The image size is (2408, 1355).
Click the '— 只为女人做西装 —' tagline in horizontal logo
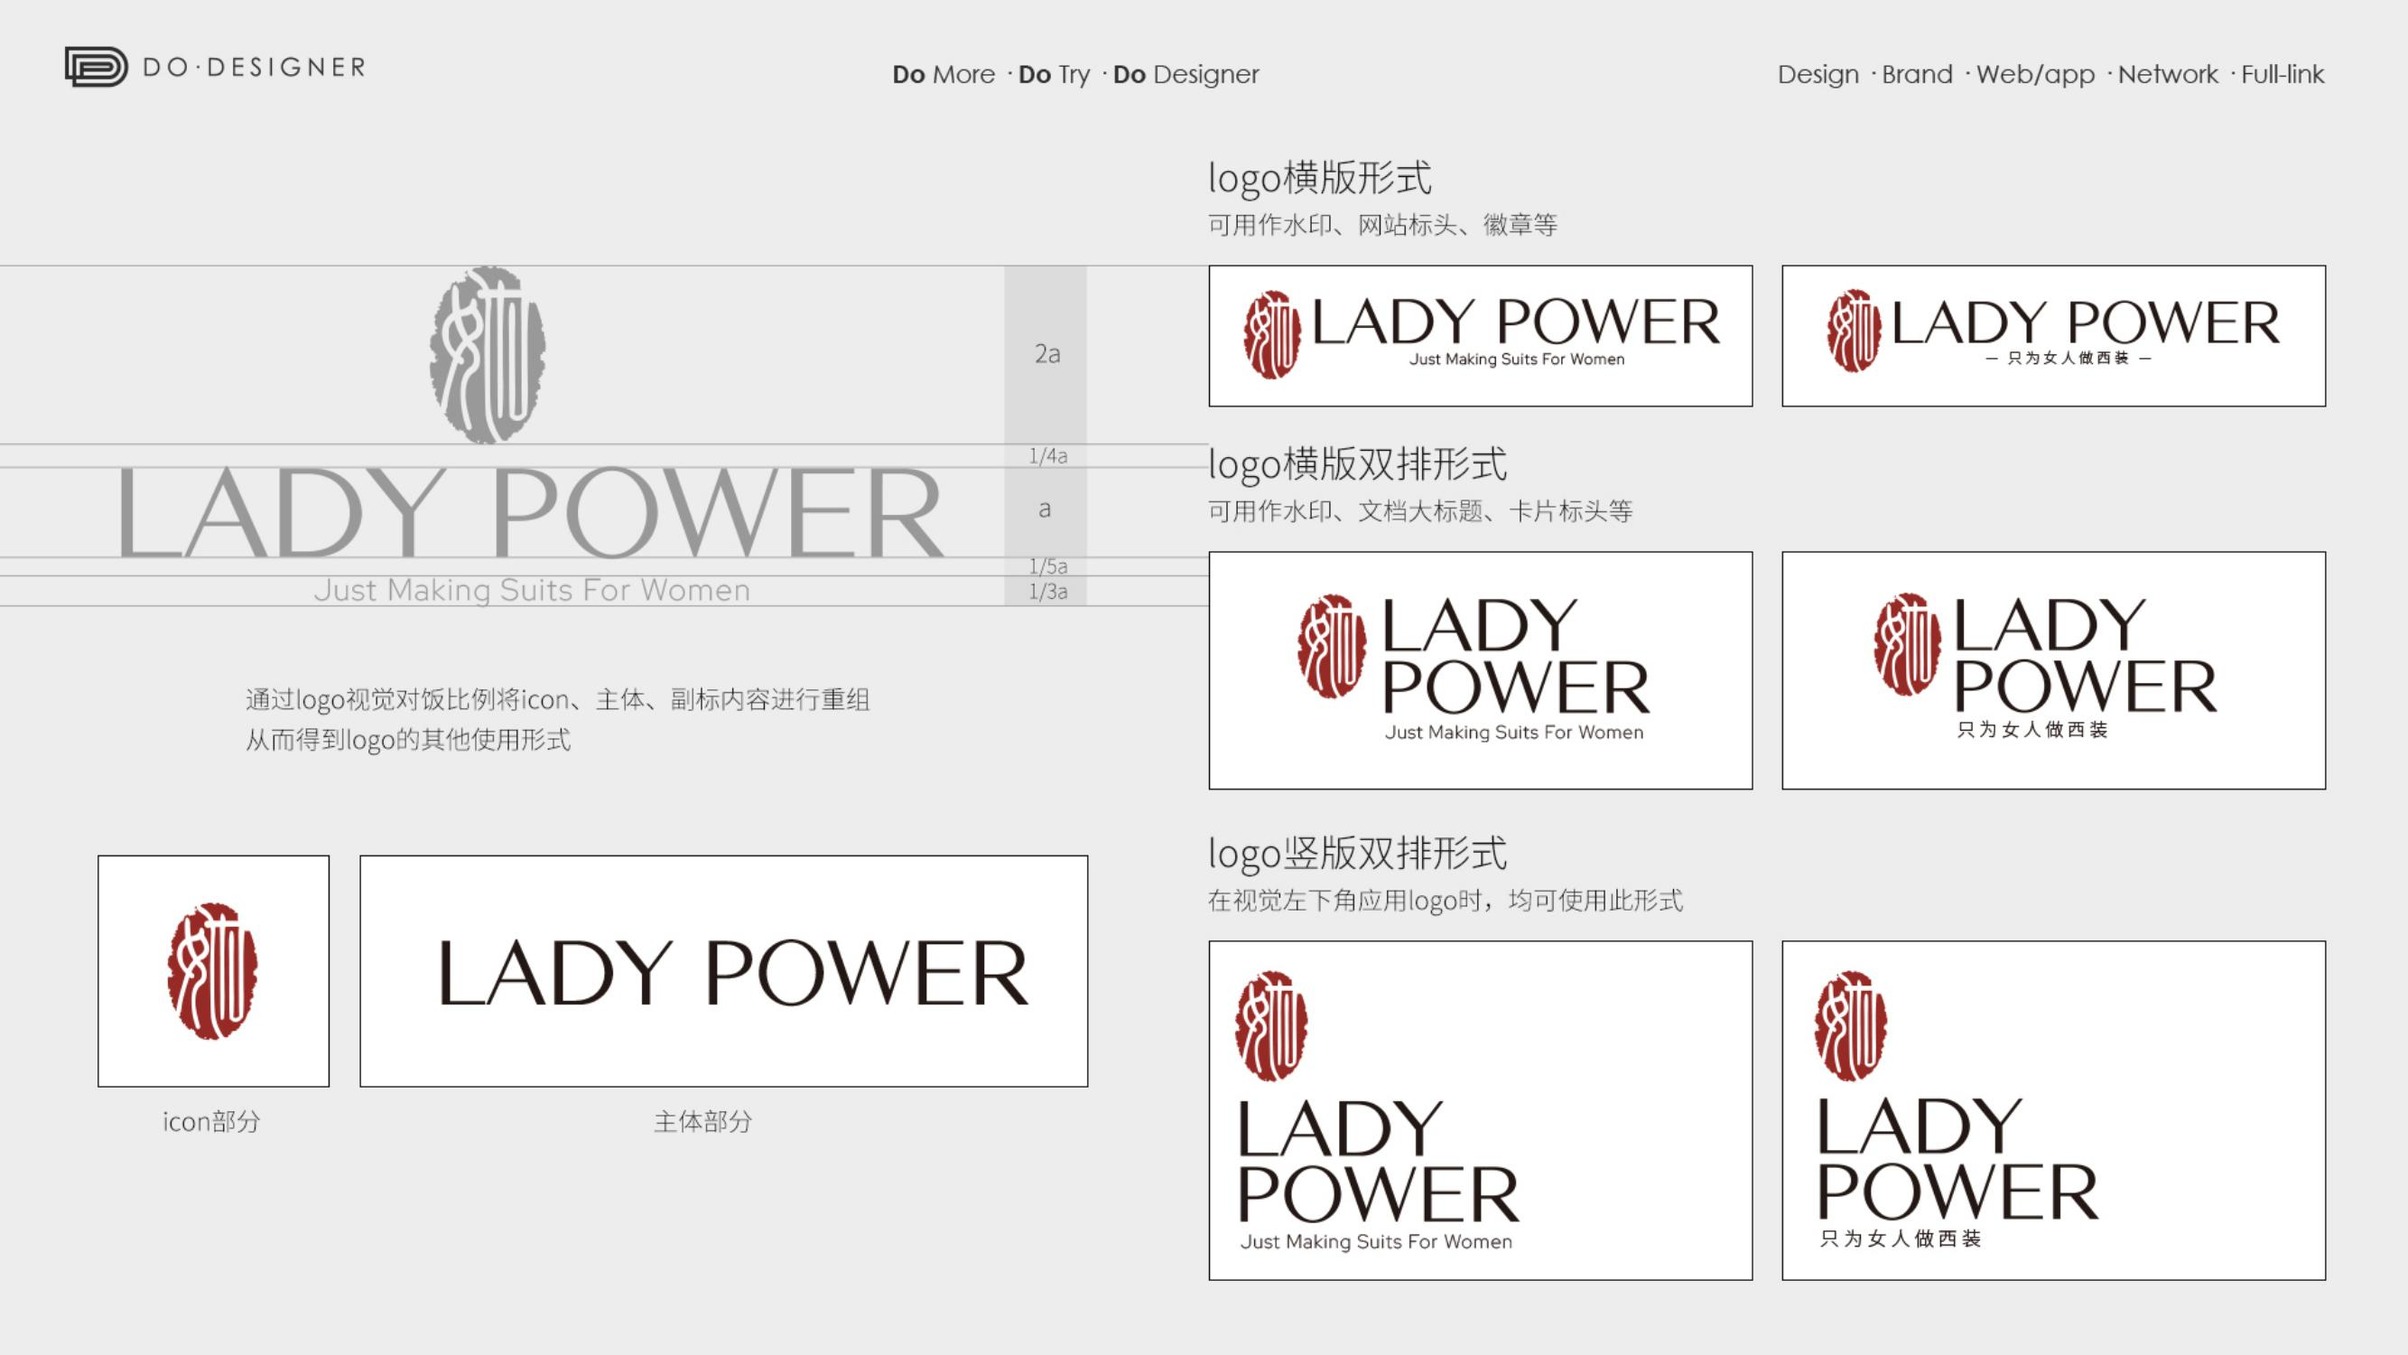[2068, 358]
